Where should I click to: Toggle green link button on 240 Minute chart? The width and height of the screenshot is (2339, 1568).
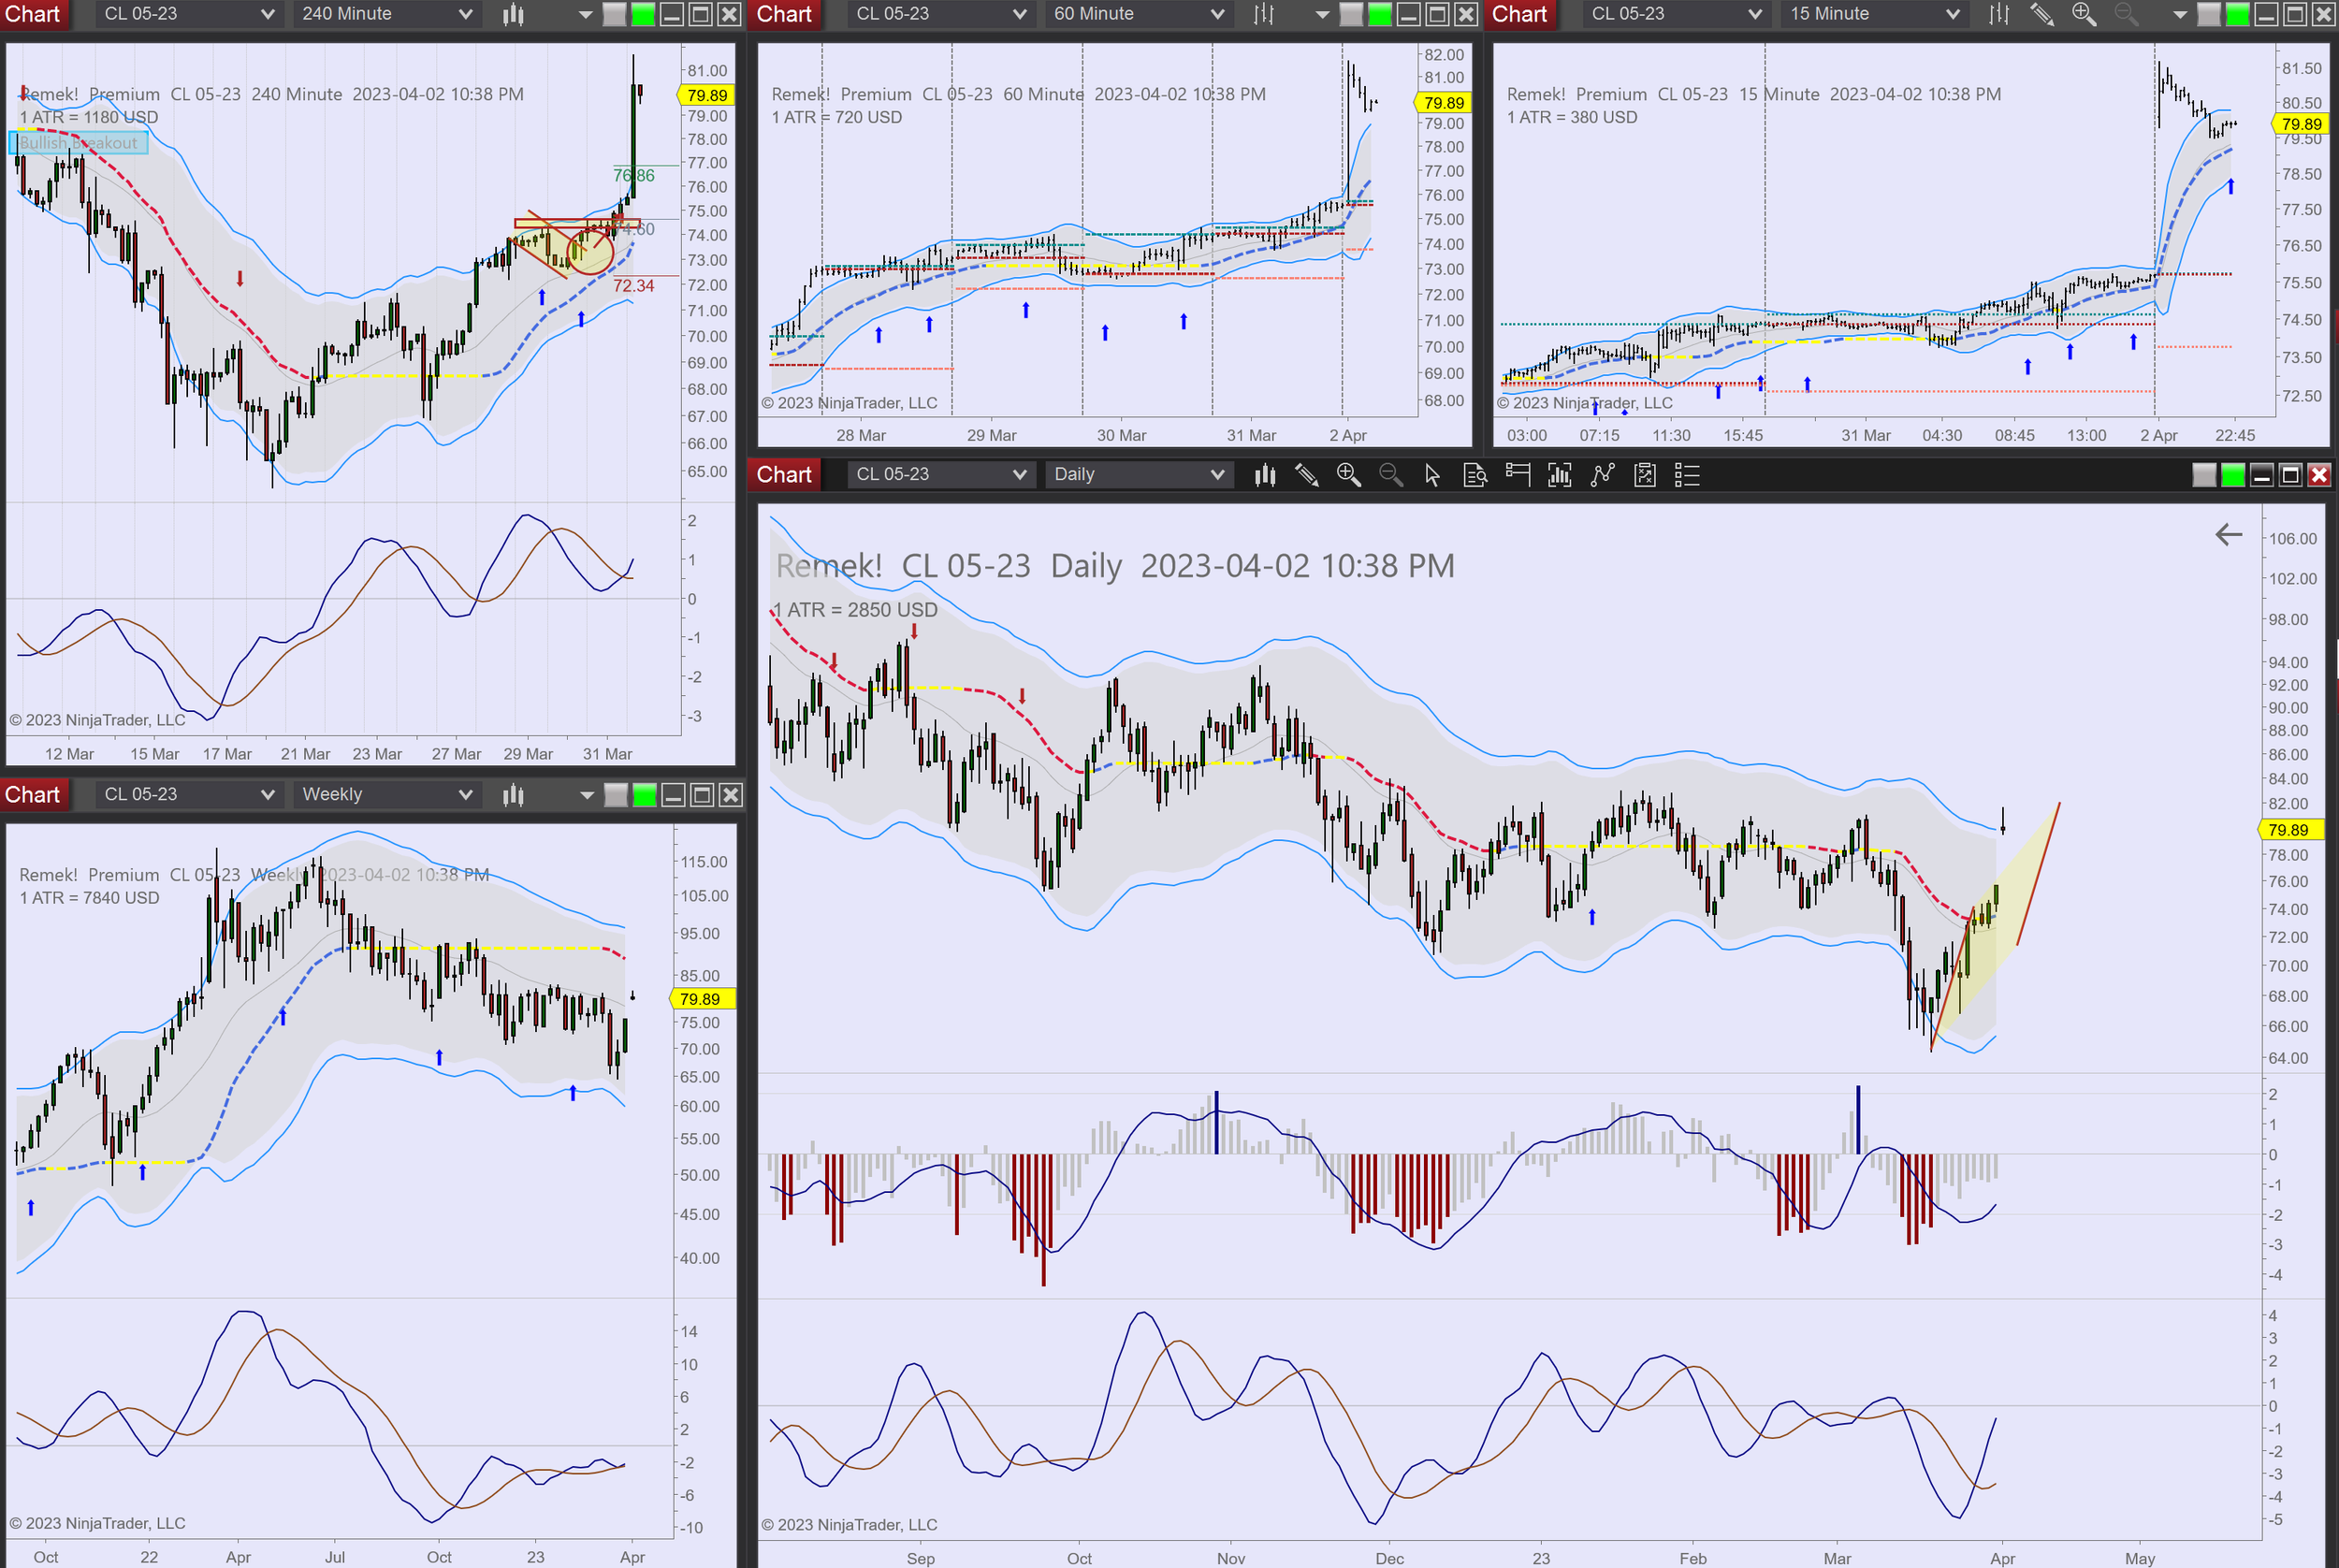(x=643, y=14)
